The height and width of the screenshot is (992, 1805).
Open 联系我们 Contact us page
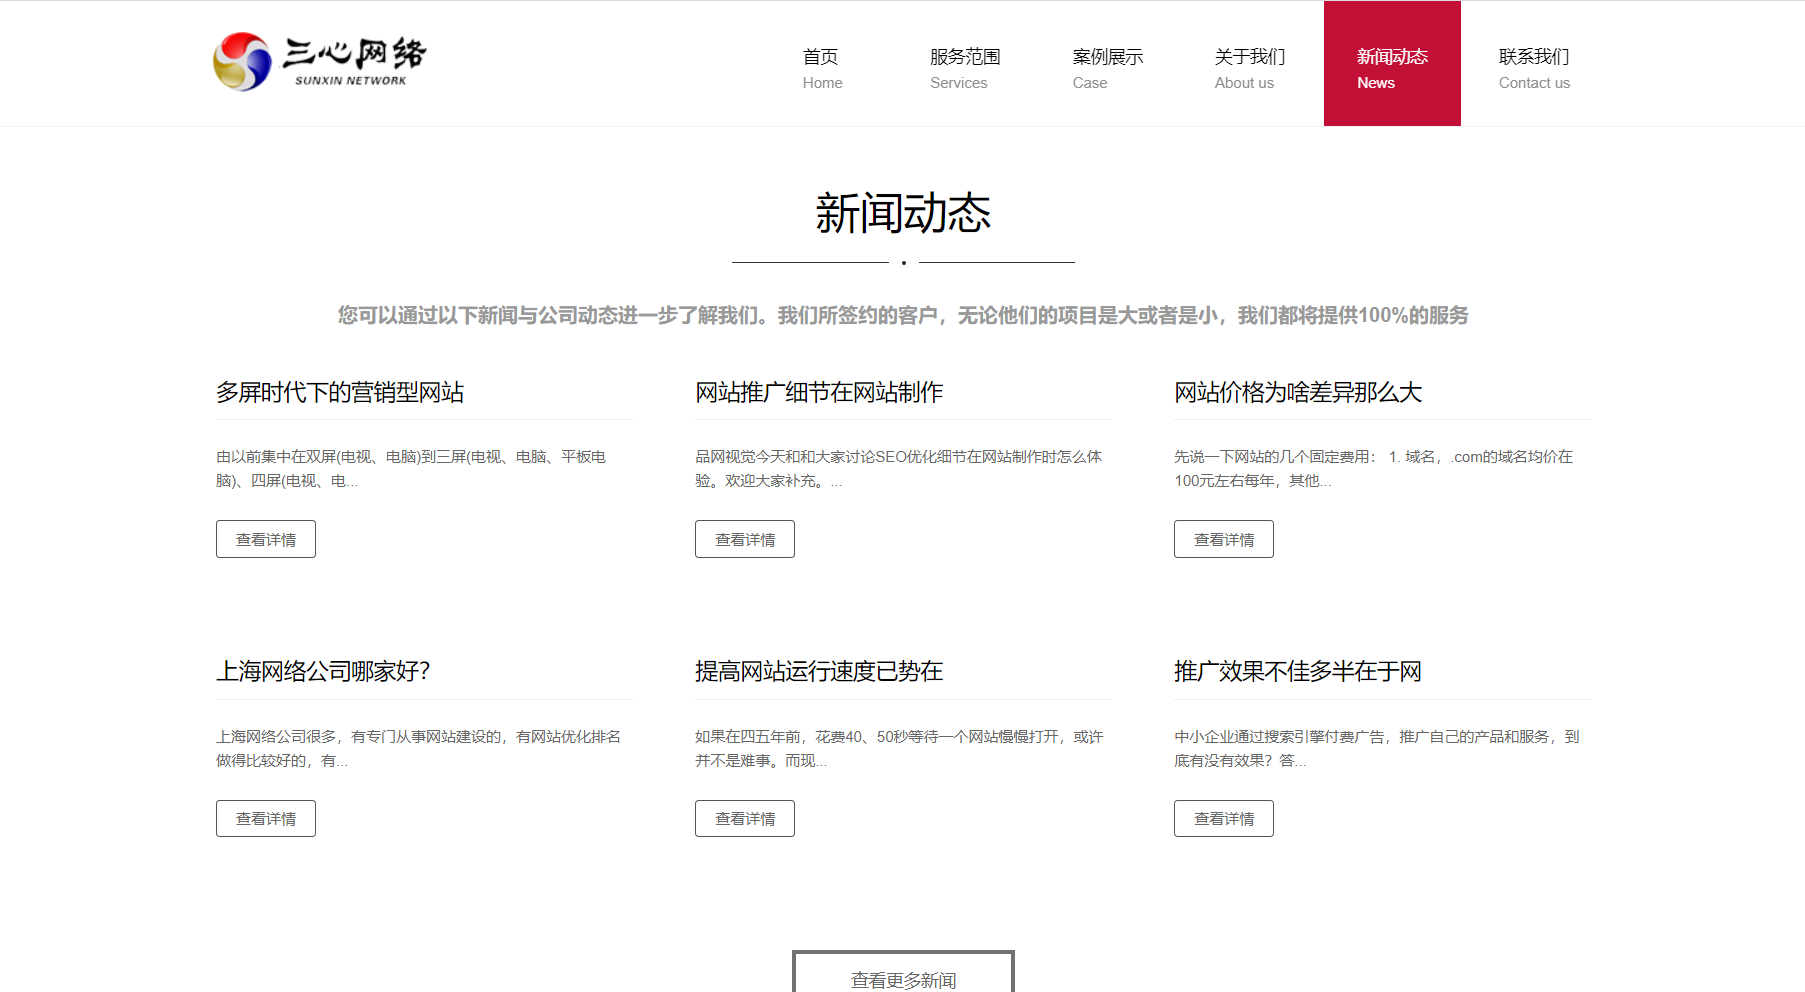coord(1533,68)
